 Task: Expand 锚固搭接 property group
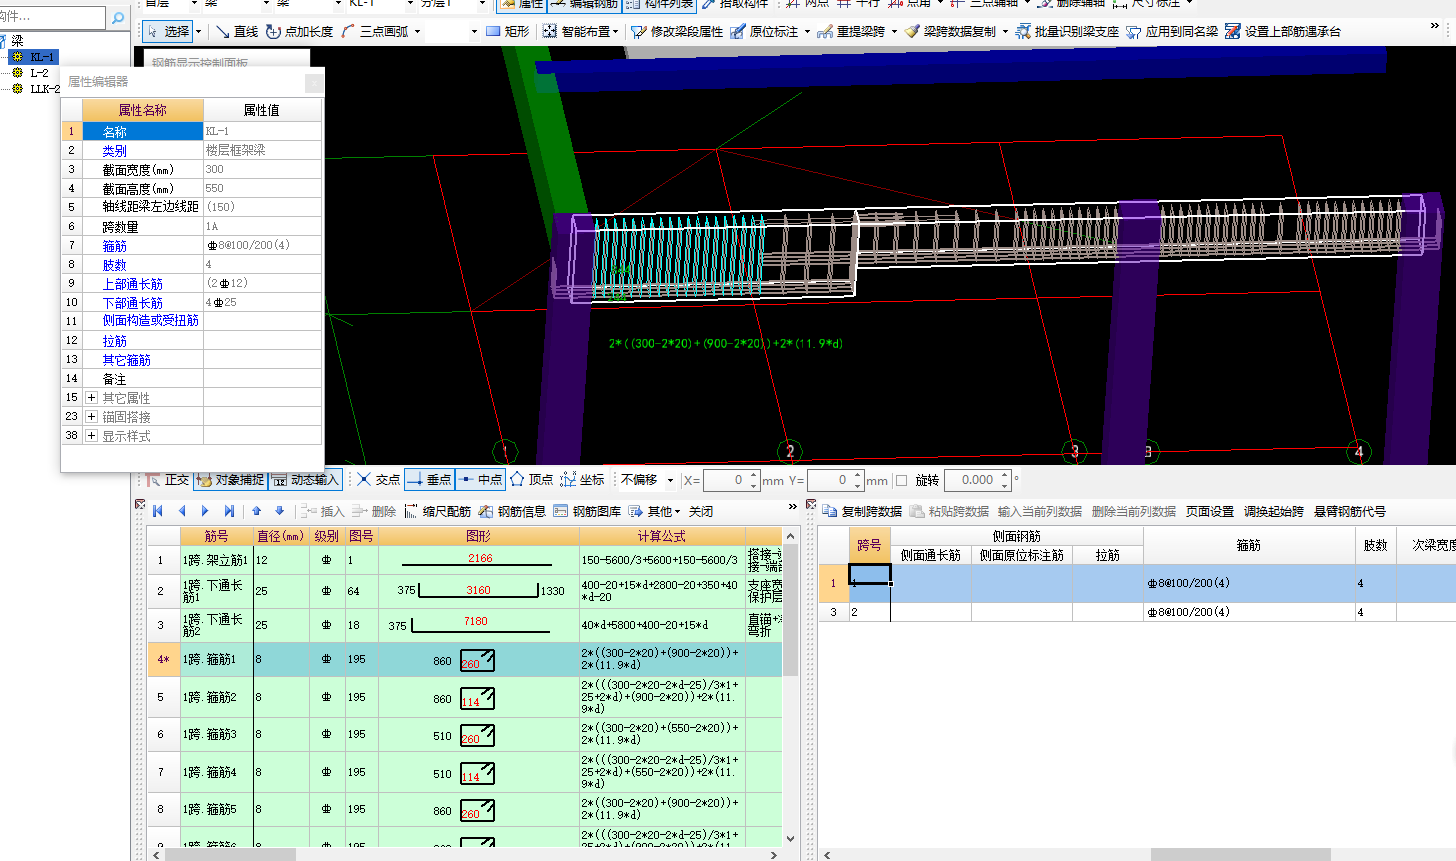pos(91,417)
